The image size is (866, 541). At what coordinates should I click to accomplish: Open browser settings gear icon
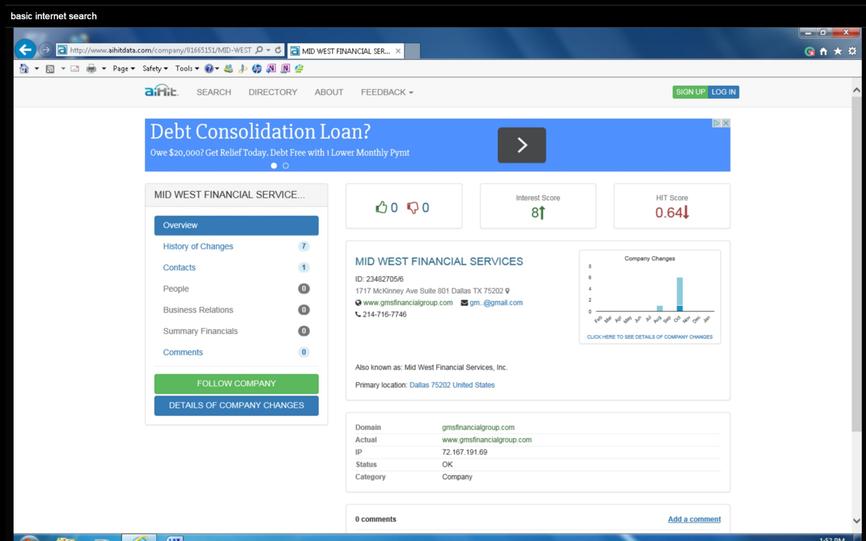(x=852, y=51)
